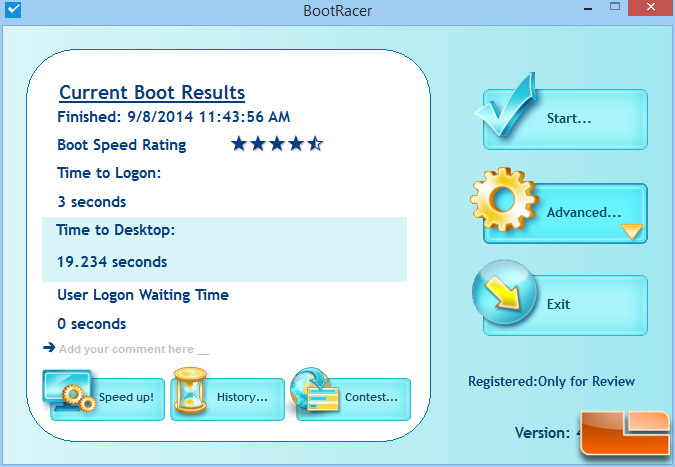Click the globe Contest icon

[x=314, y=389]
